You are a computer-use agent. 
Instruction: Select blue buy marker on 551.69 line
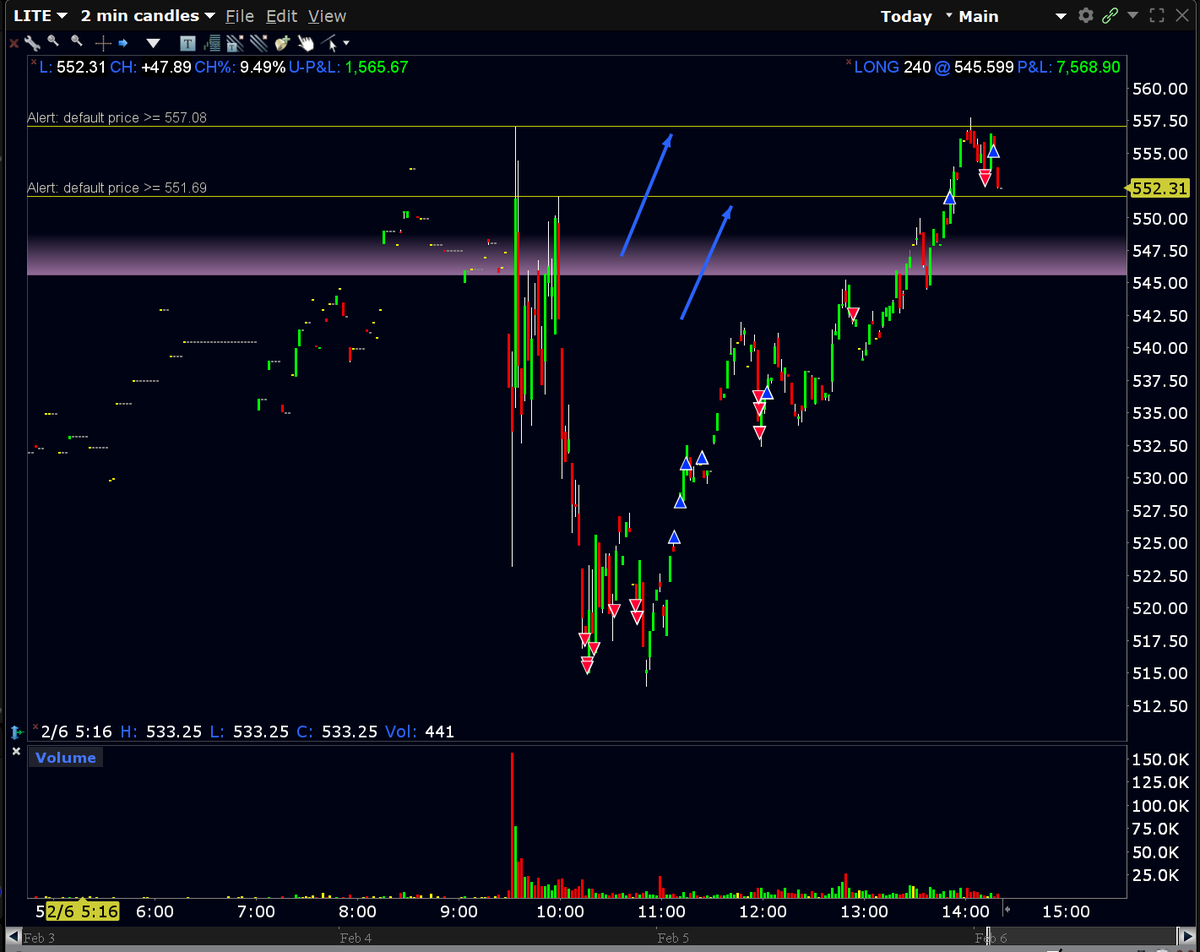(949, 198)
